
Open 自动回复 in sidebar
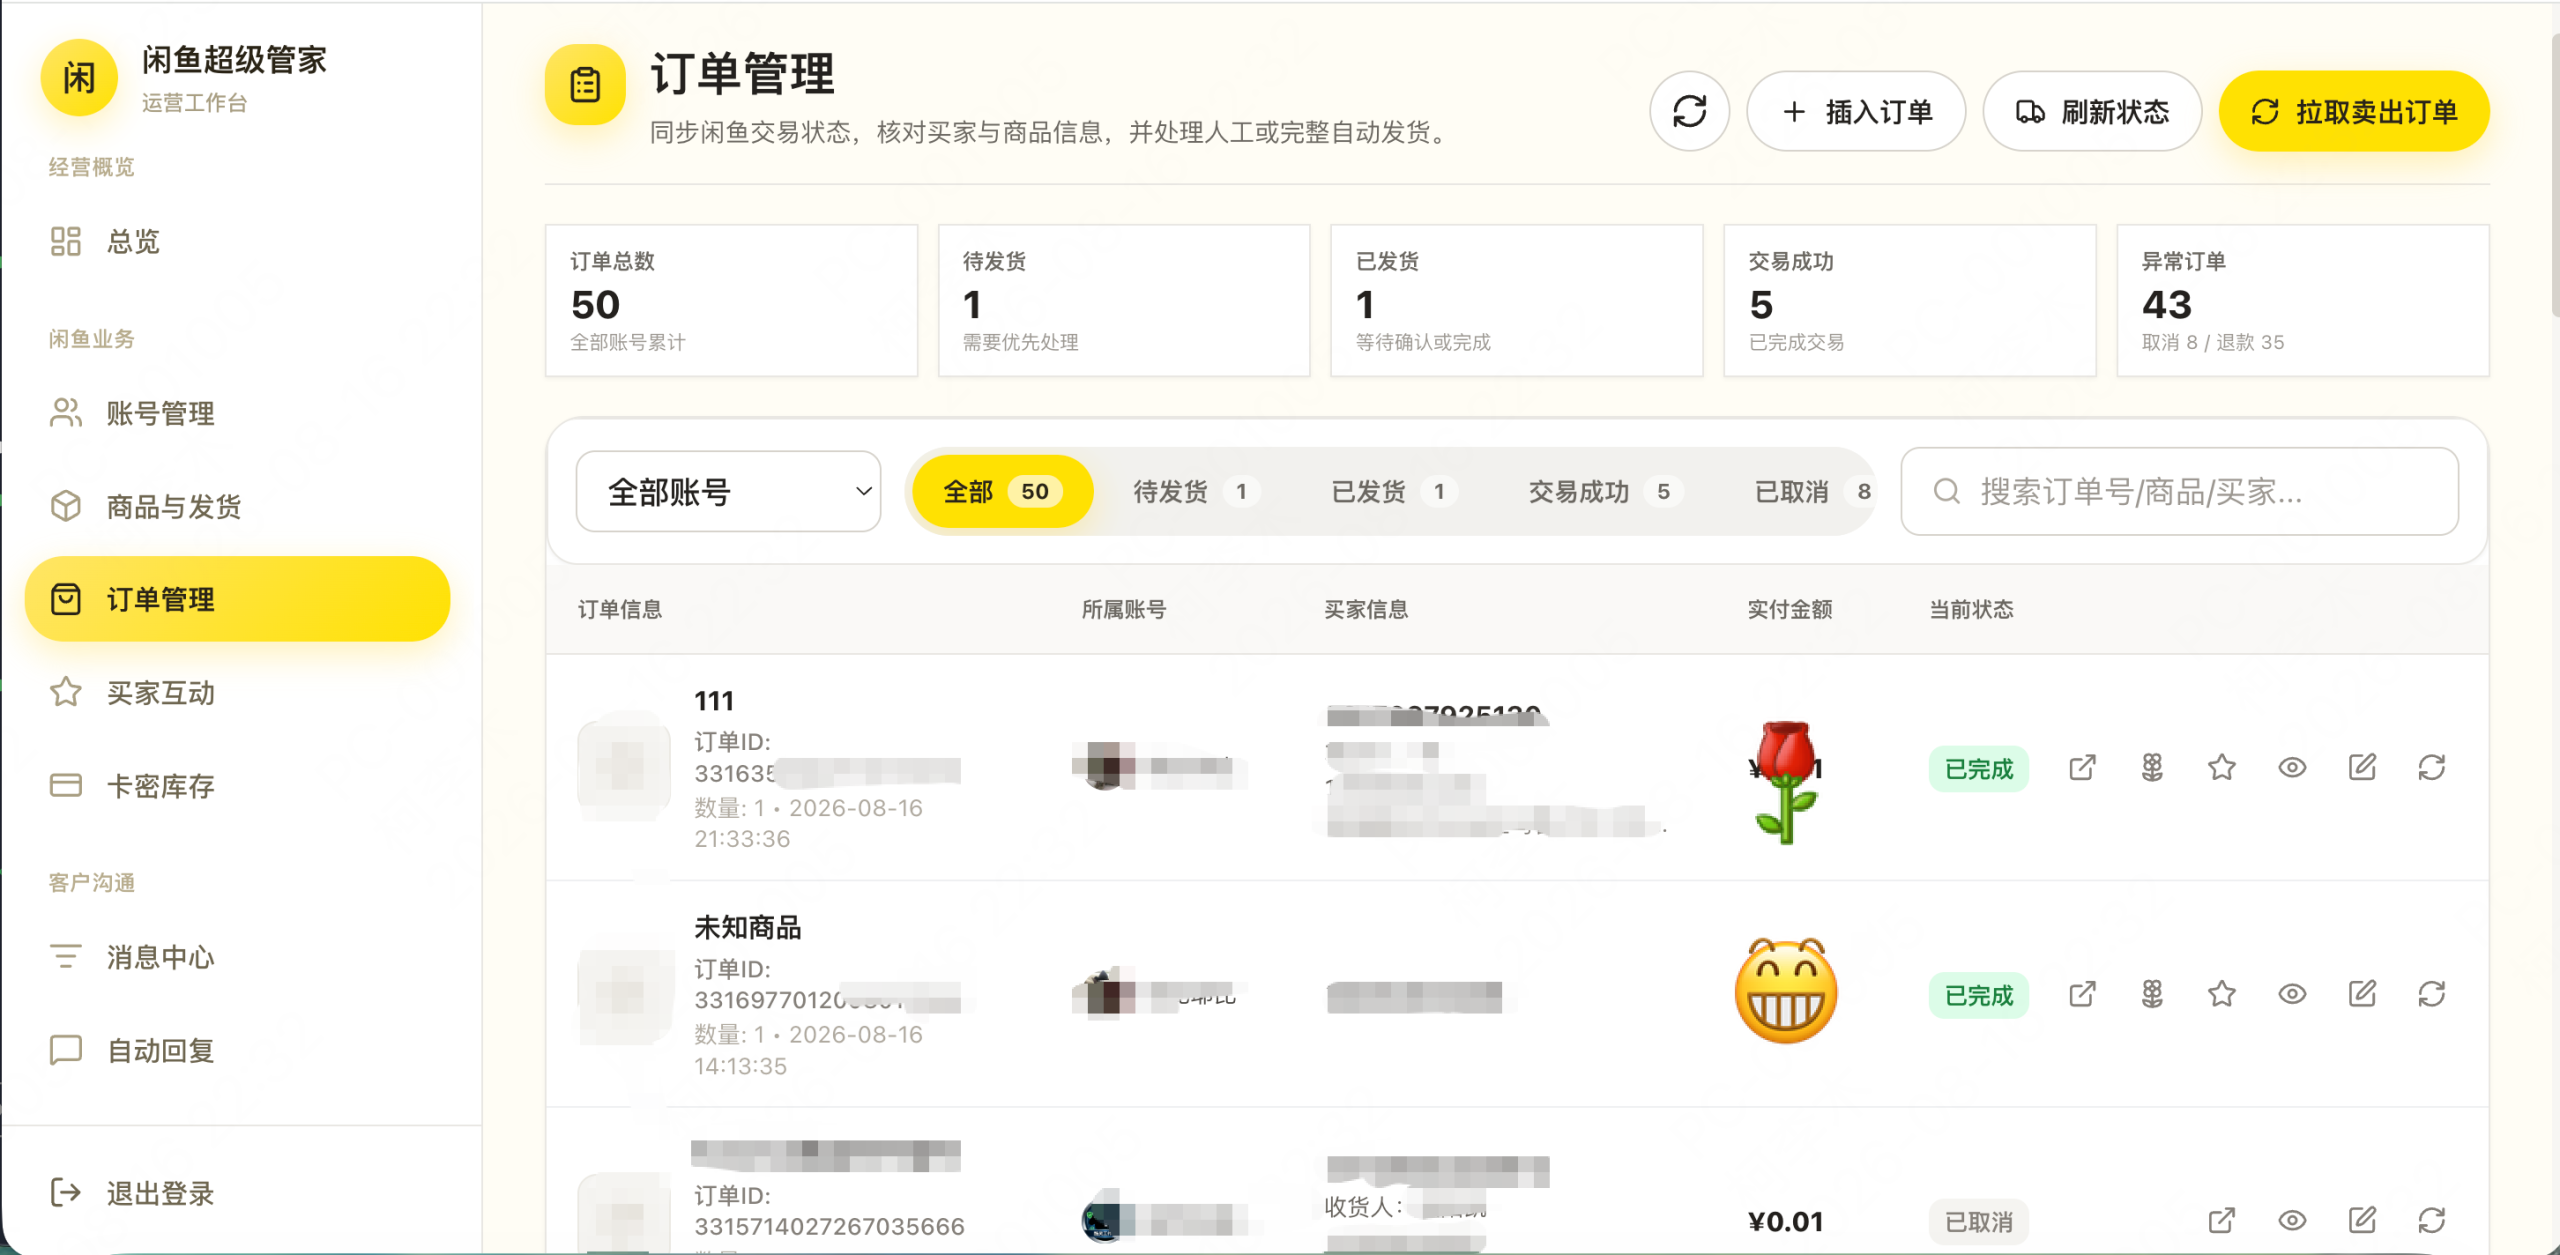(237, 1050)
